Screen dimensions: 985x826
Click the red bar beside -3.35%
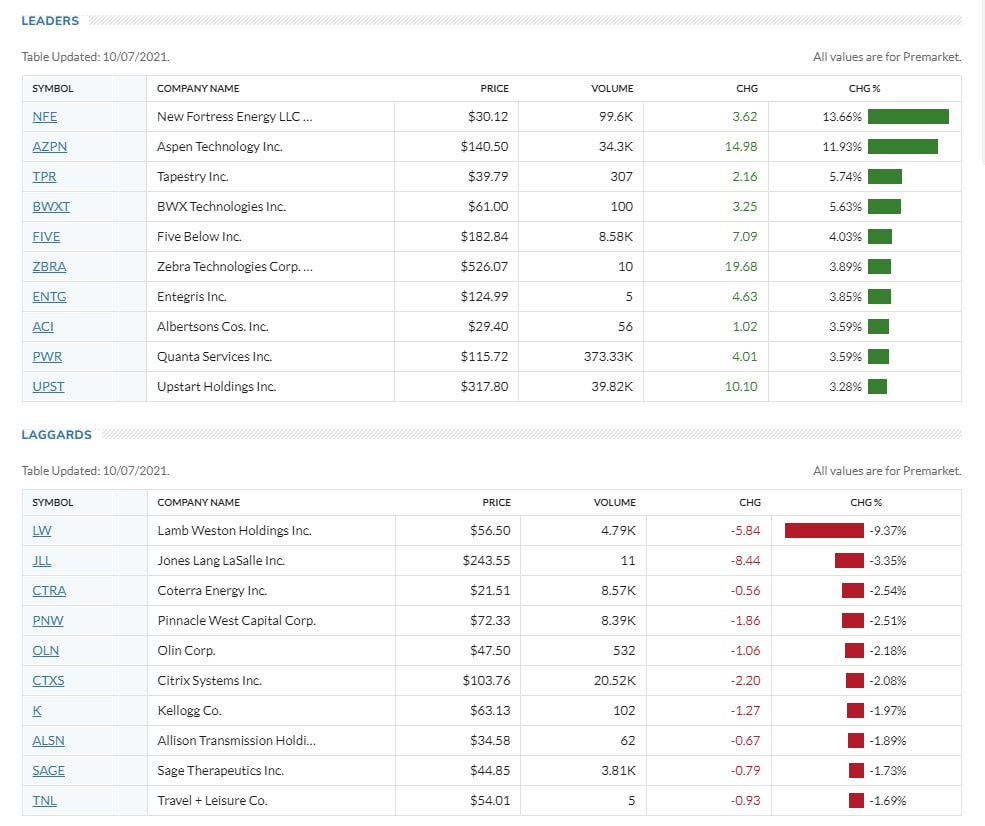point(849,561)
